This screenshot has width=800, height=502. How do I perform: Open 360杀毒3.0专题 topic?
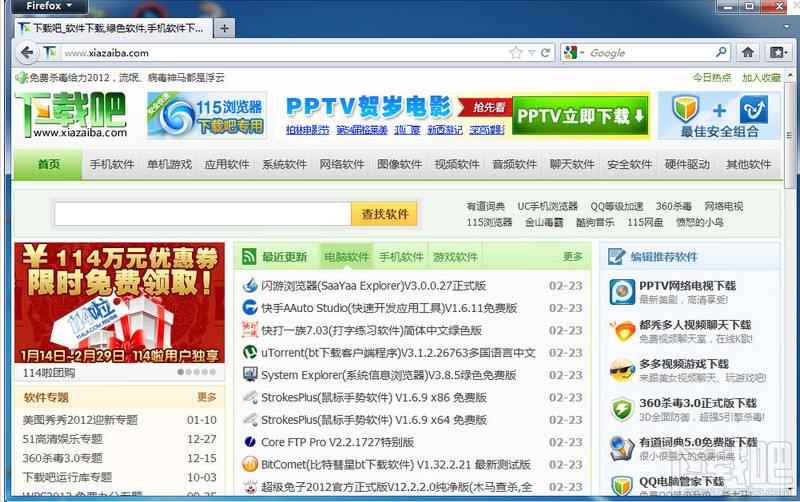(x=62, y=458)
